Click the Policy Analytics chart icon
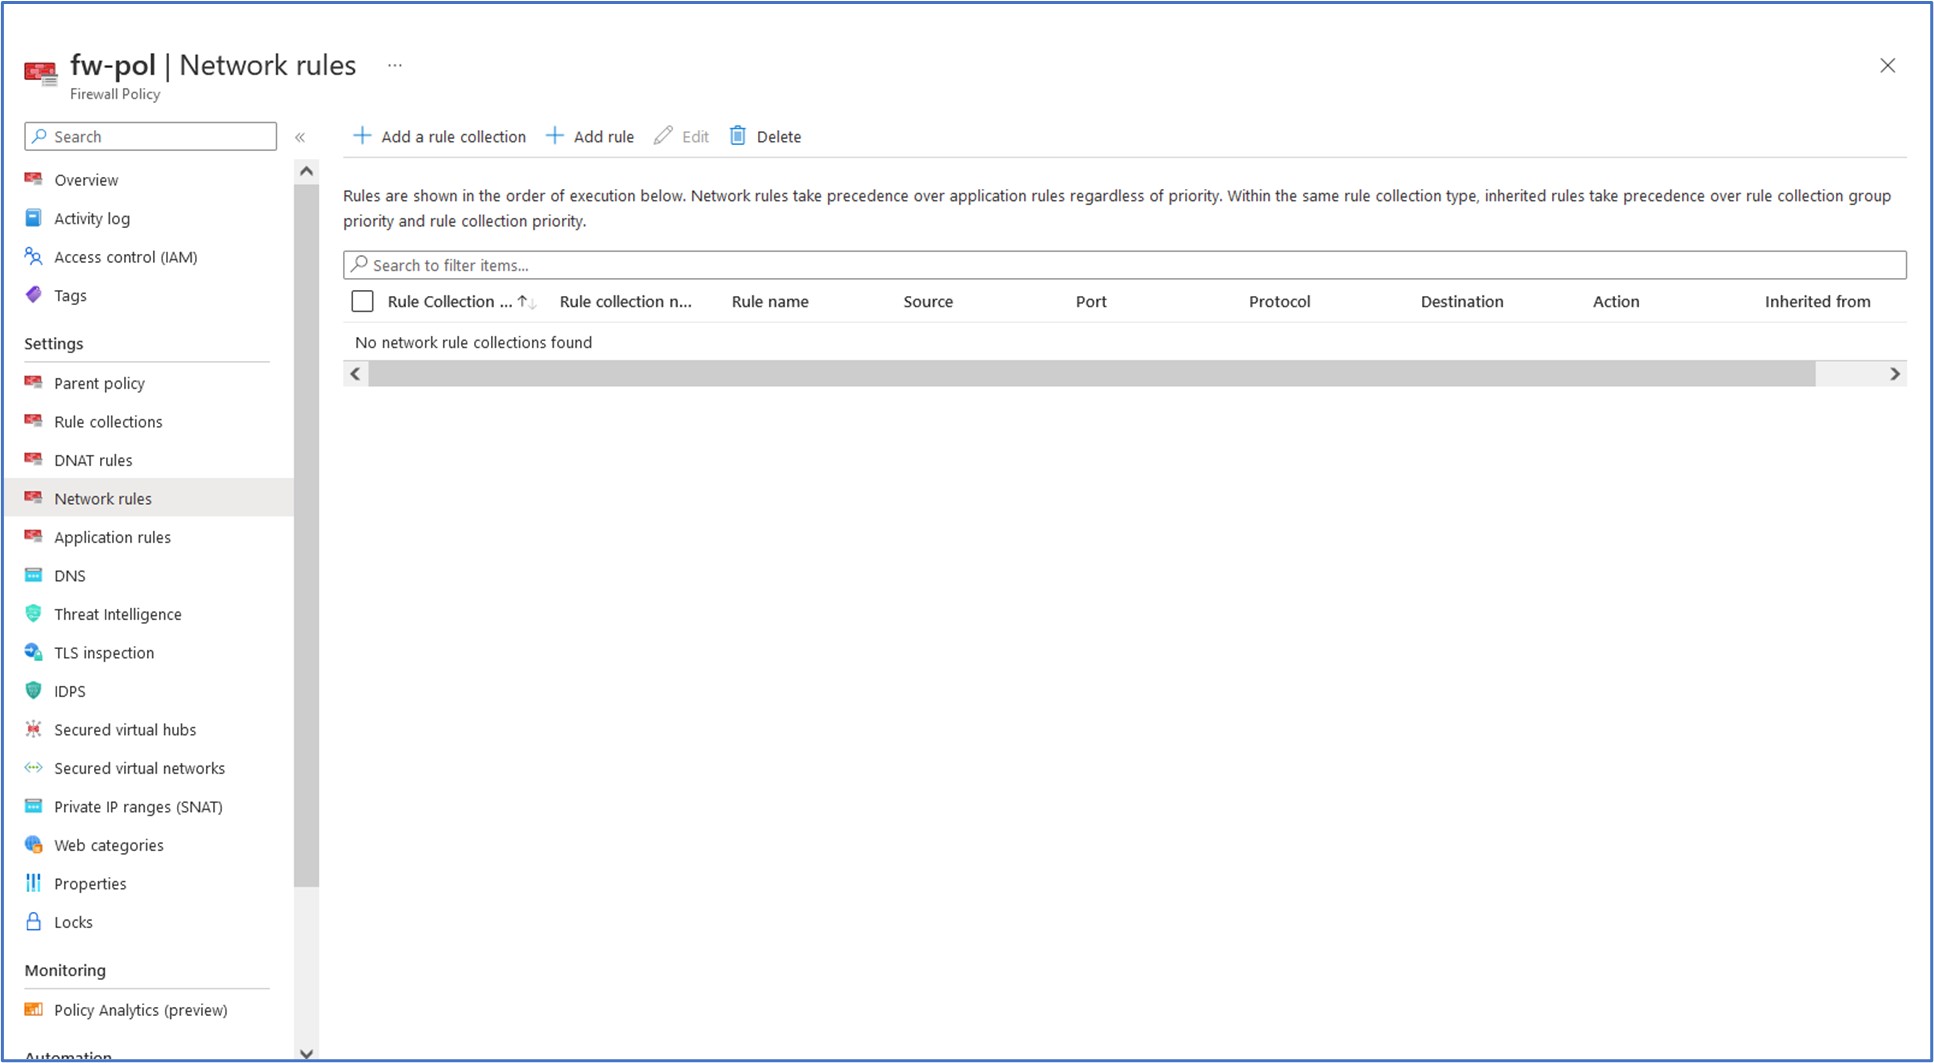This screenshot has width=1934, height=1063. (34, 1010)
